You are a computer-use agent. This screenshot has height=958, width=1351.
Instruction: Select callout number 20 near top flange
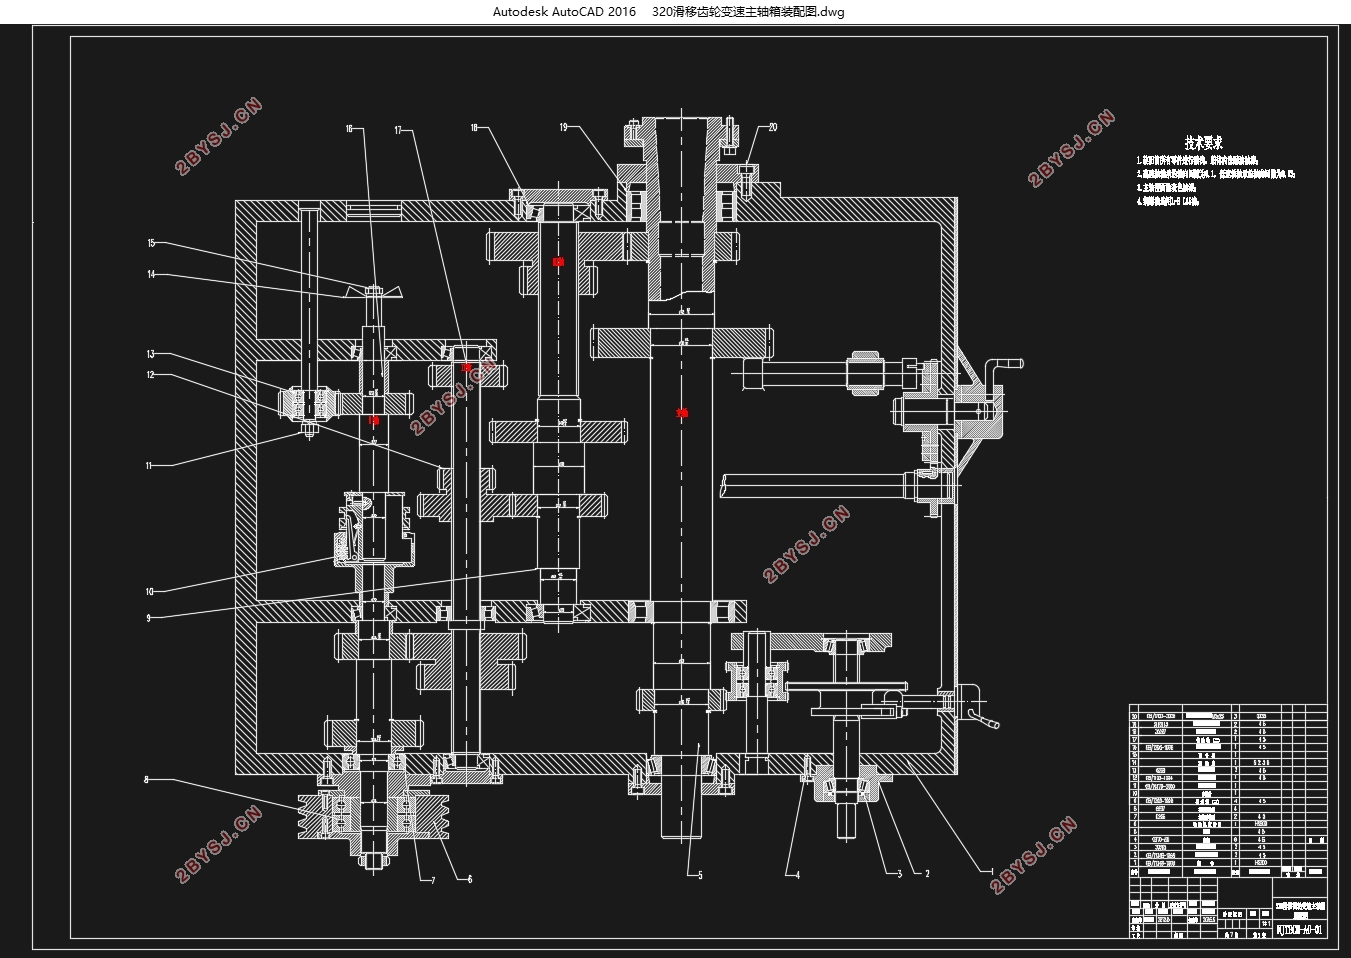pos(773,127)
